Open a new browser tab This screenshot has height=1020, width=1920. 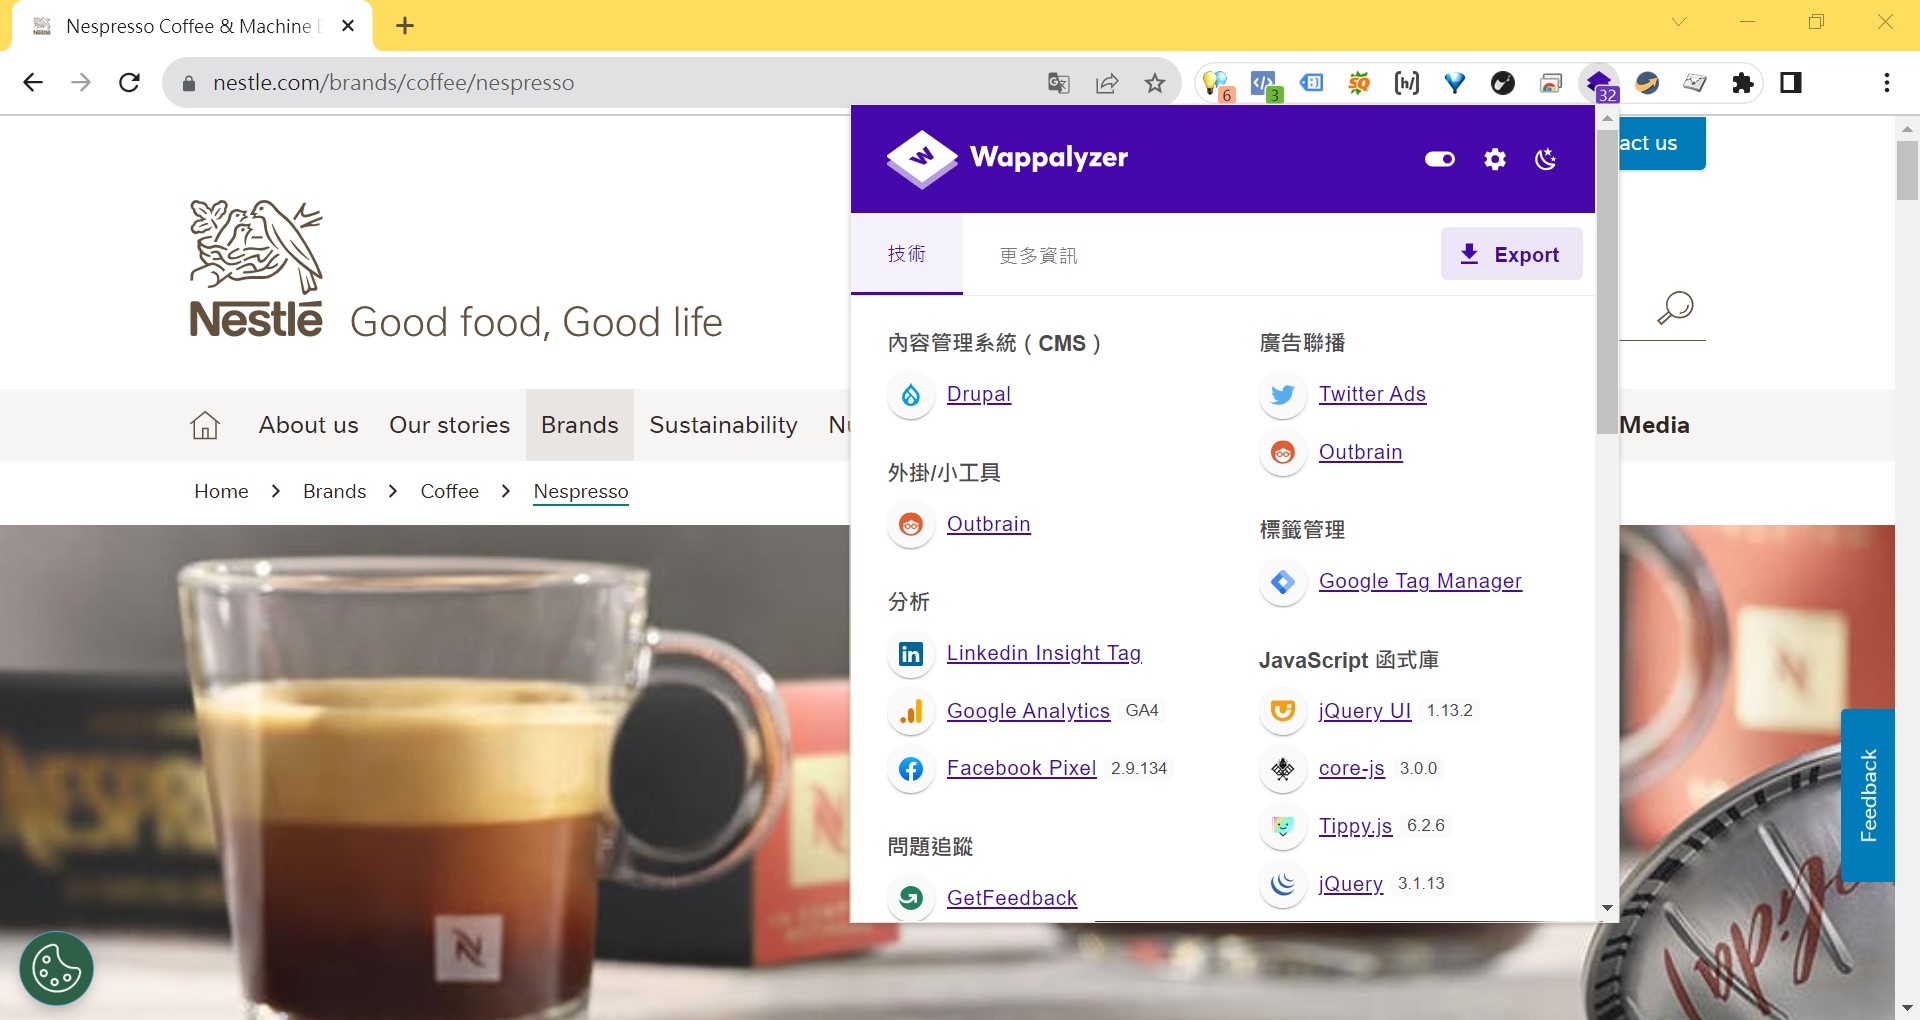click(x=405, y=26)
